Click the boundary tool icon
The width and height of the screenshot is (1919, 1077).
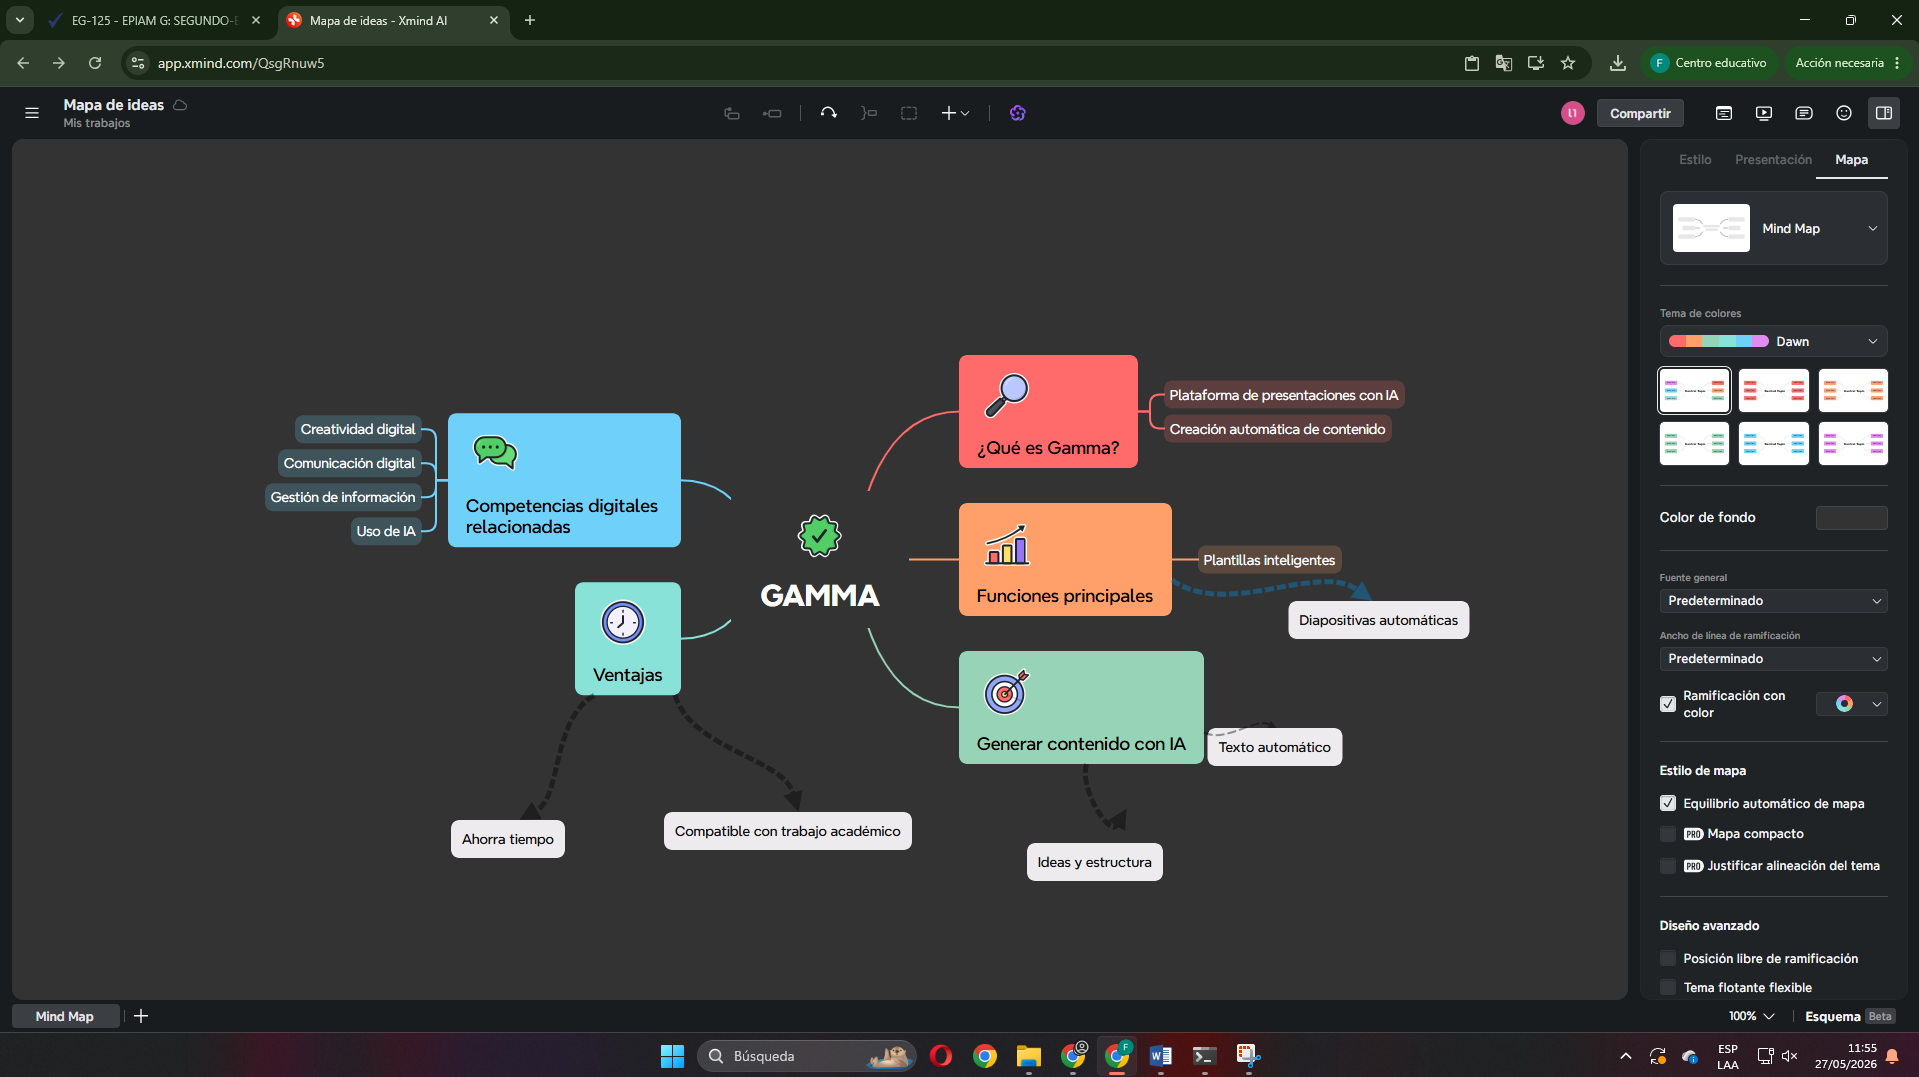[908, 113]
